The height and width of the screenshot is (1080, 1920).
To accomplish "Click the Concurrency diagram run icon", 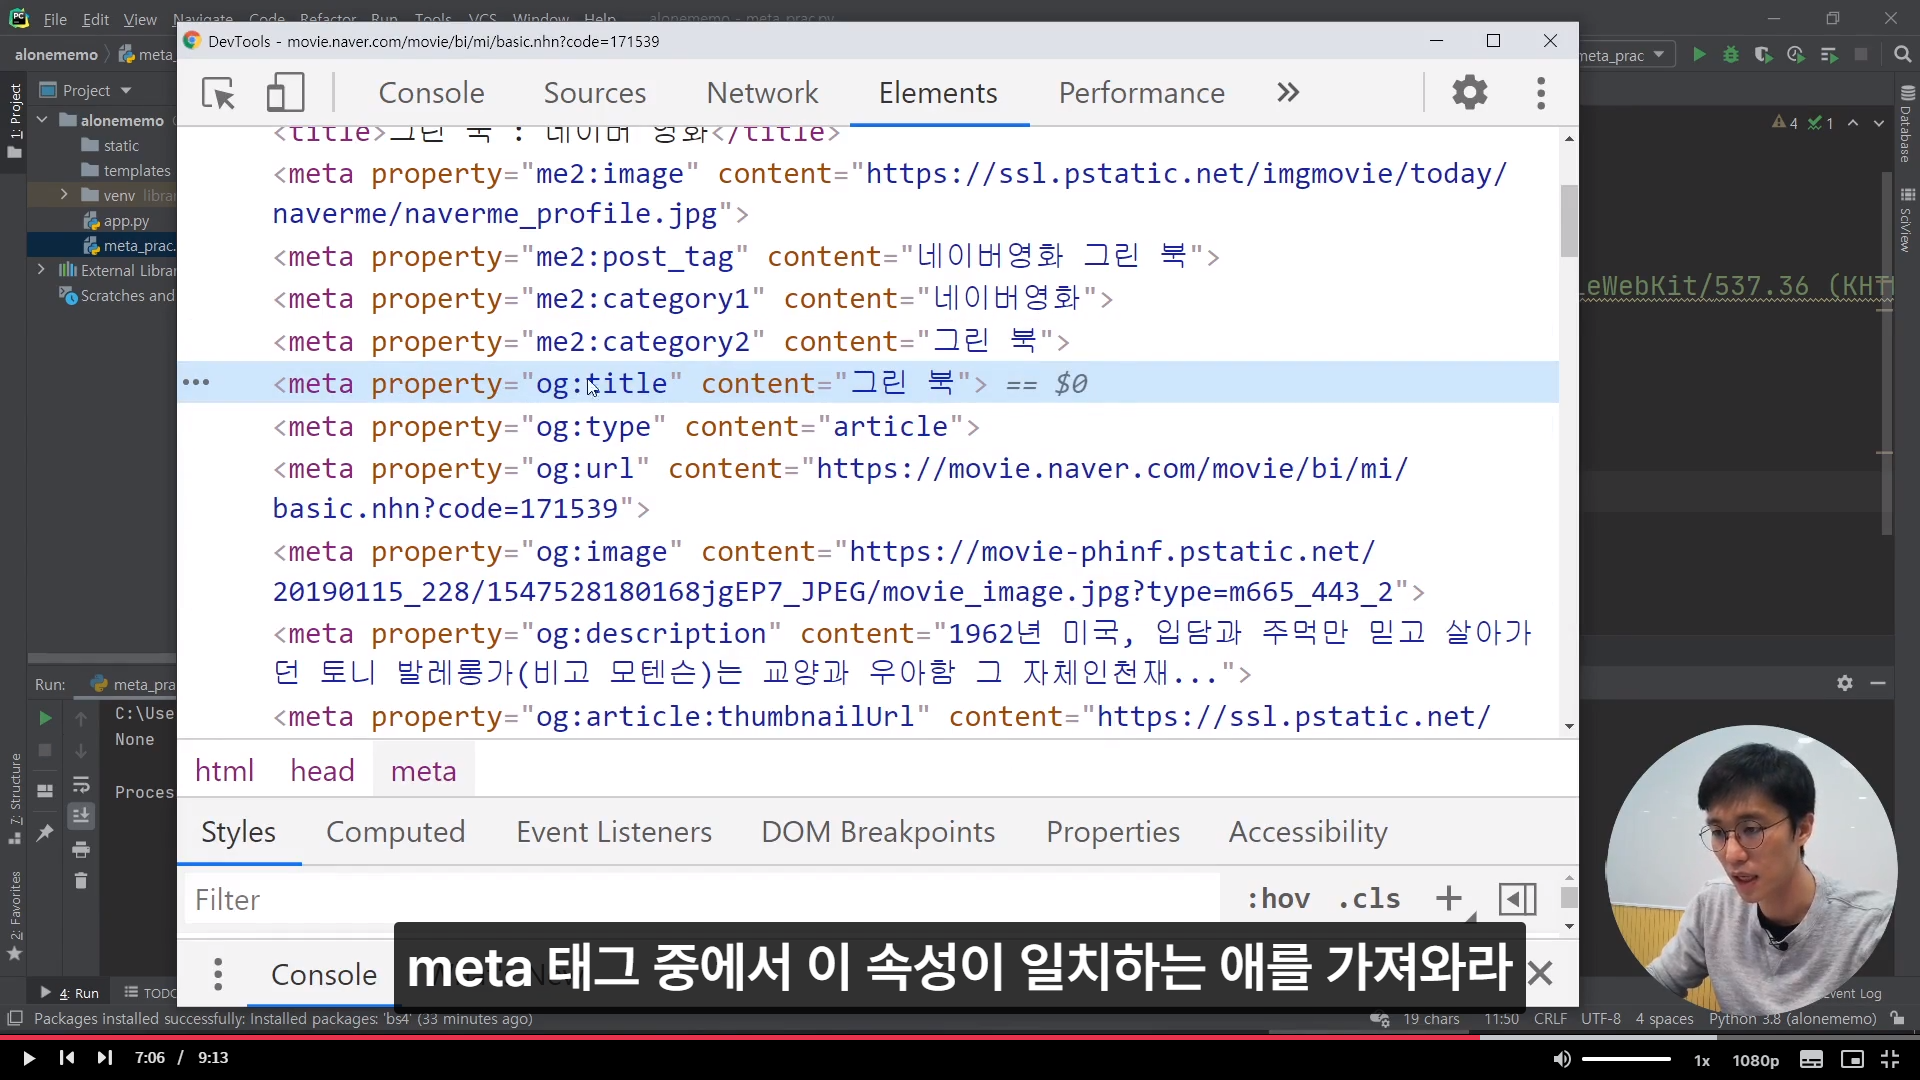I will click(1829, 55).
